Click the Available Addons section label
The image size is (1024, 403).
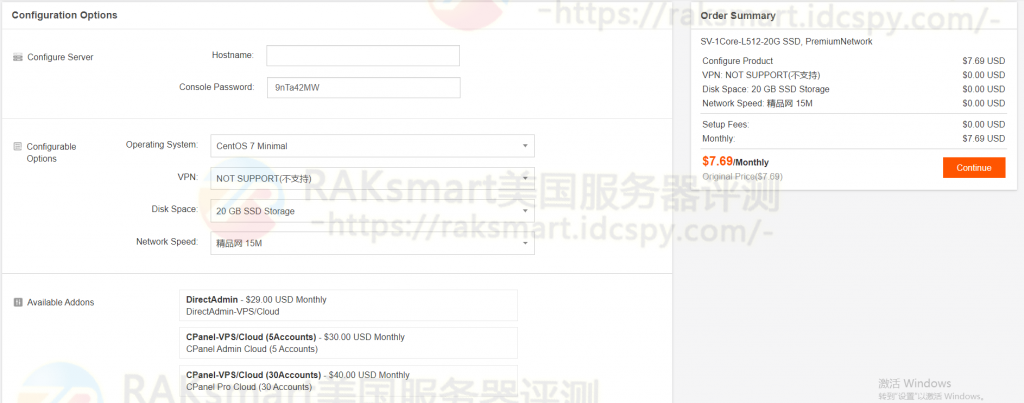pos(61,302)
